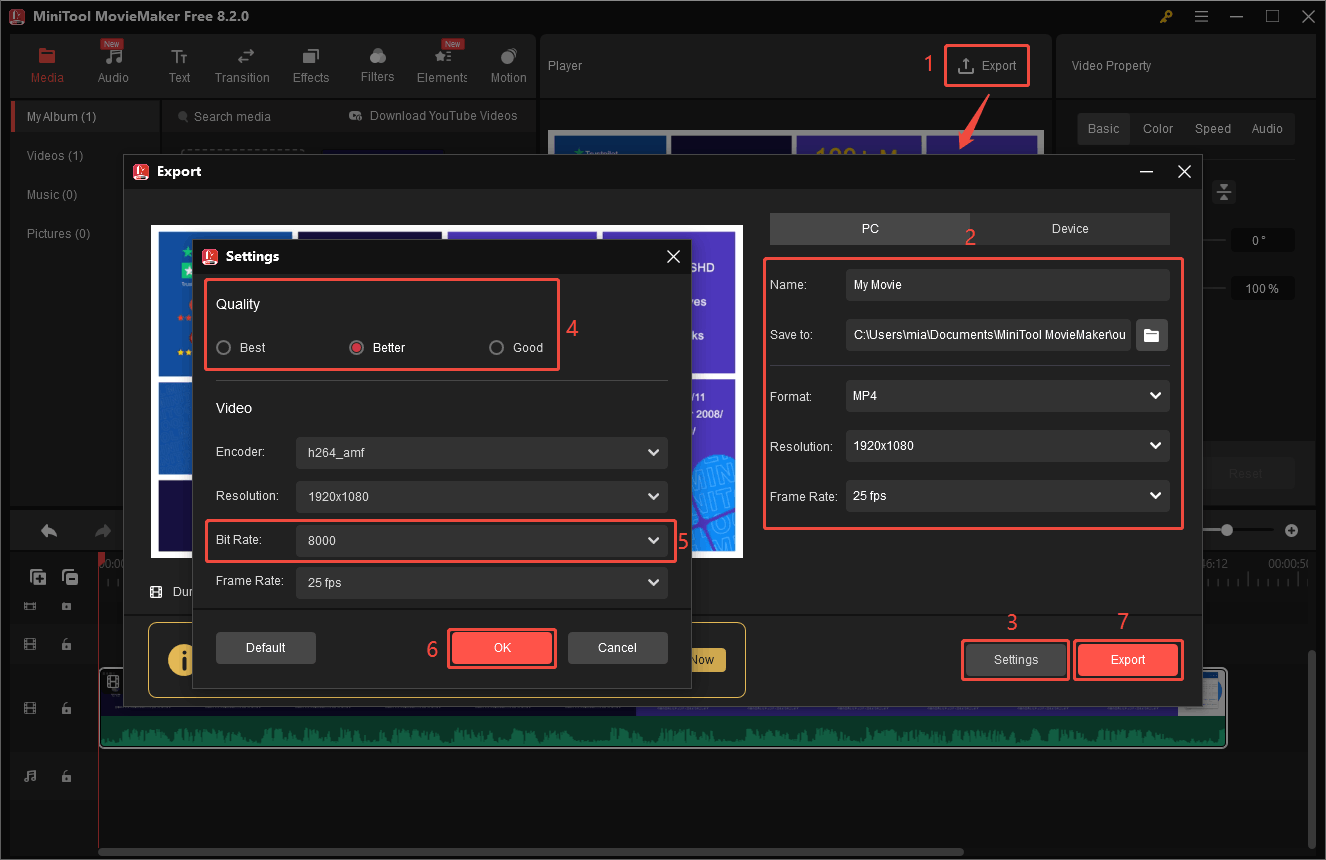Click the 100 % value field
The width and height of the screenshot is (1326, 860).
coord(1262,289)
